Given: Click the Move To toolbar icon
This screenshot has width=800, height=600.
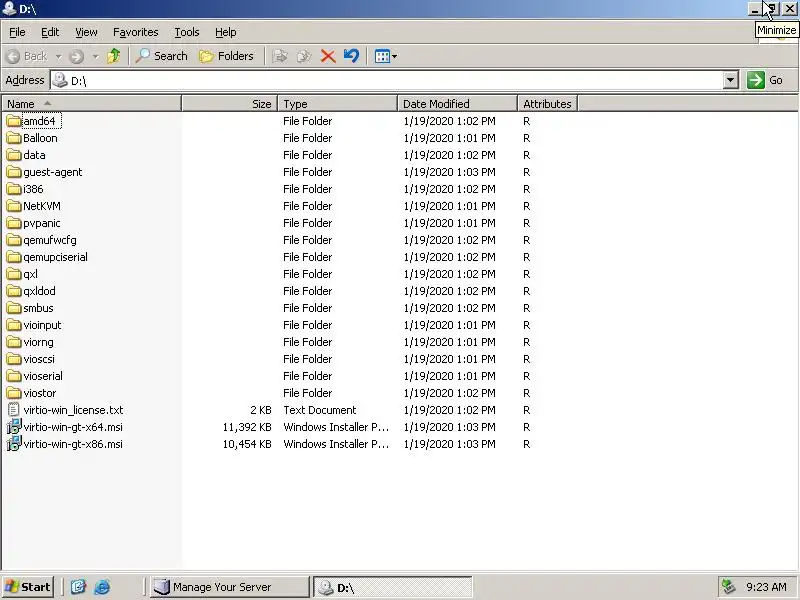Looking at the screenshot, I should tap(280, 56).
